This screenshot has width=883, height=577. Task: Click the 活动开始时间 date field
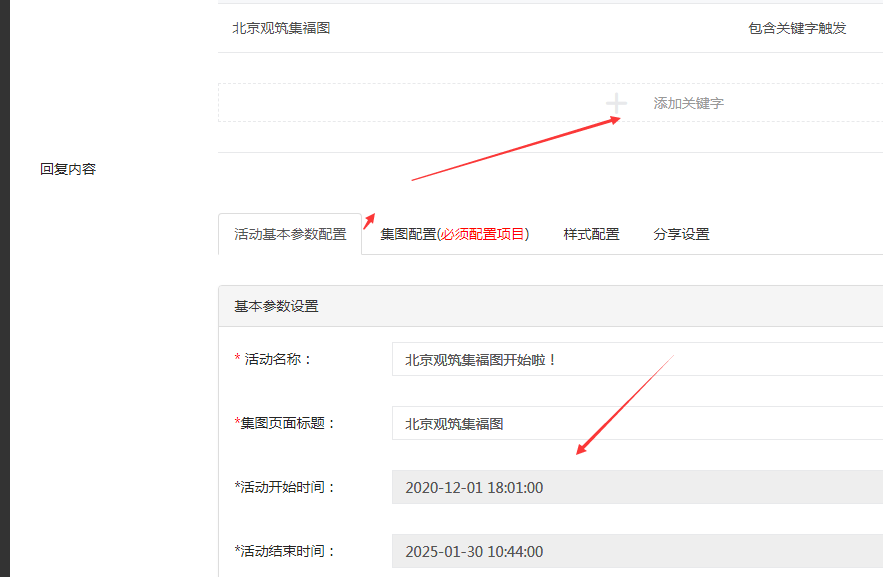tap(637, 487)
